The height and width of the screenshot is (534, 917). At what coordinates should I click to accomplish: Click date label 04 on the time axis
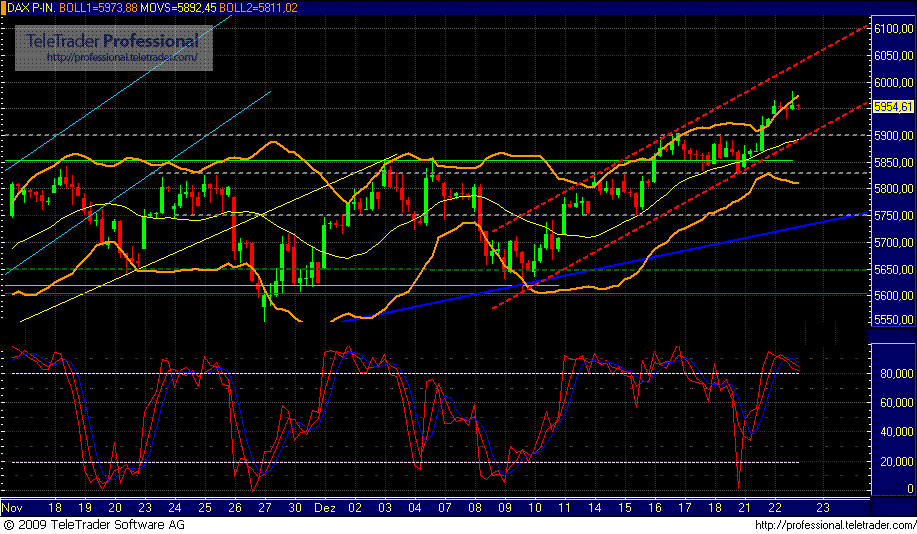pyautogui.click(x=415, y=508)
